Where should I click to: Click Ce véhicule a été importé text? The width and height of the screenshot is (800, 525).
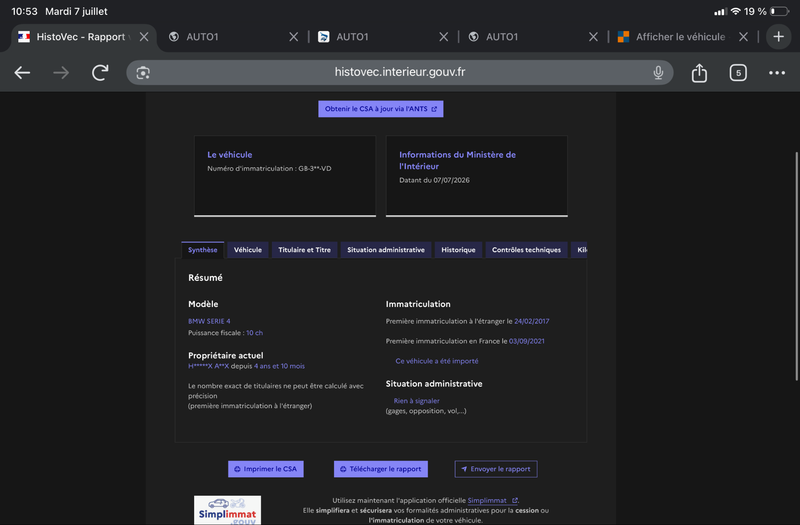click(x=437, y=361)
